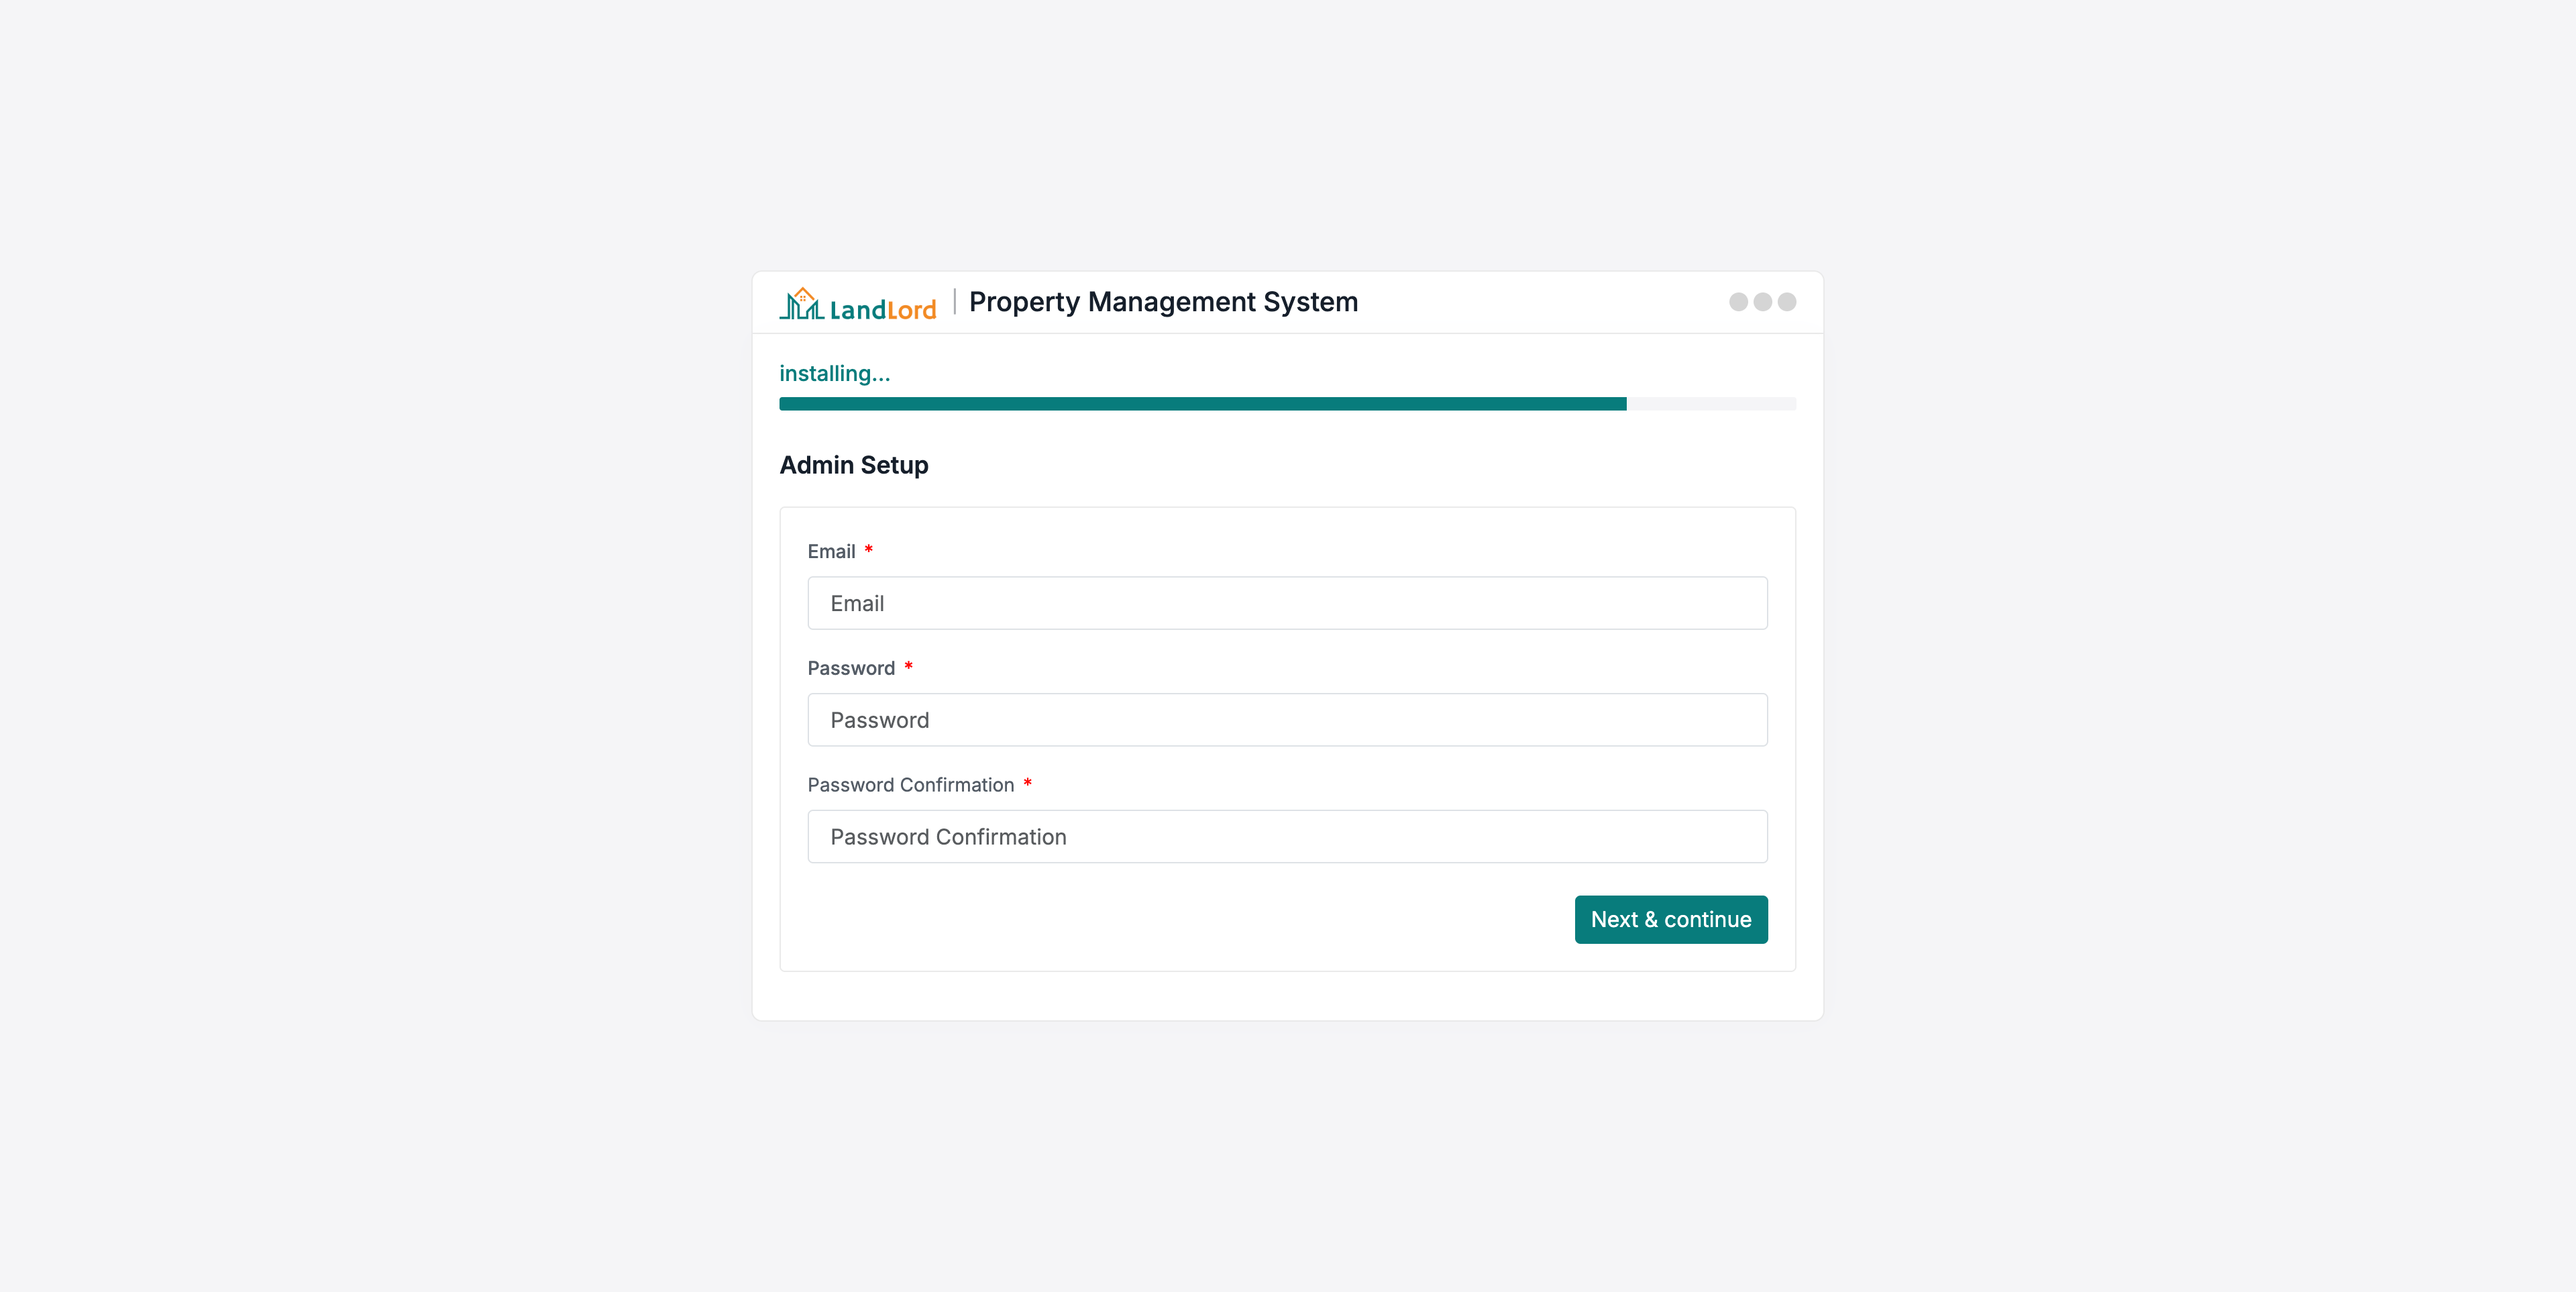Click red asterisk next to Password label
This screenshot has height=1292, width=2576.
click(908, 666)
